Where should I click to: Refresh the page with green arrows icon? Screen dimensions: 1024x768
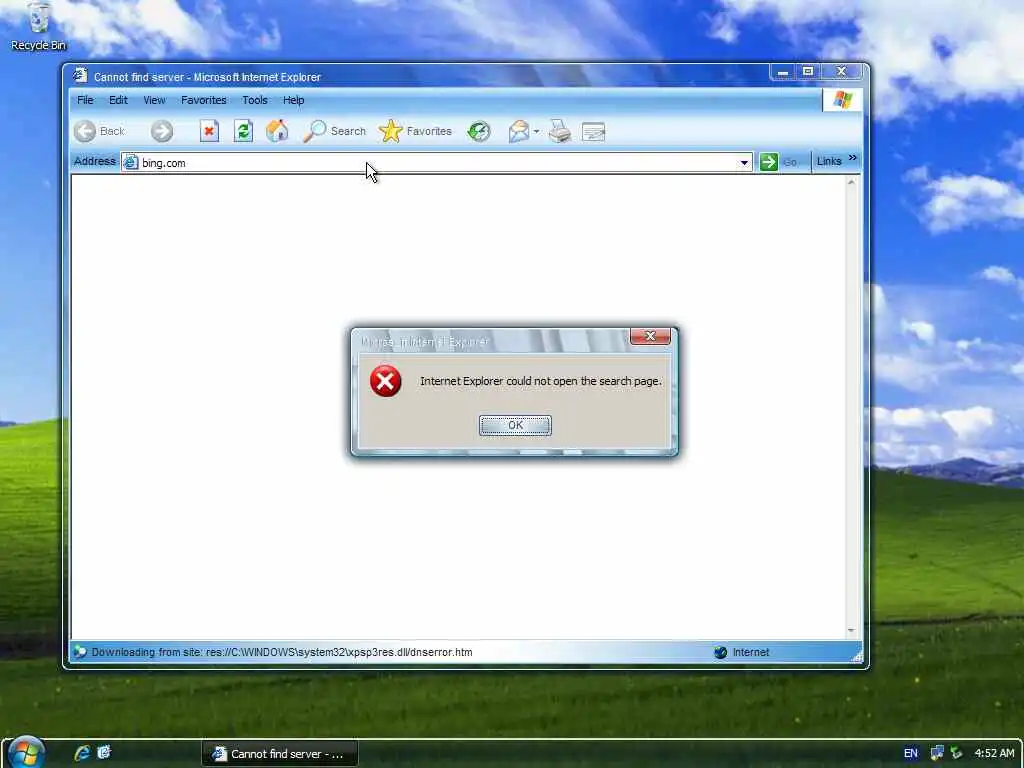pyautogui.click(x=244, y=131)
